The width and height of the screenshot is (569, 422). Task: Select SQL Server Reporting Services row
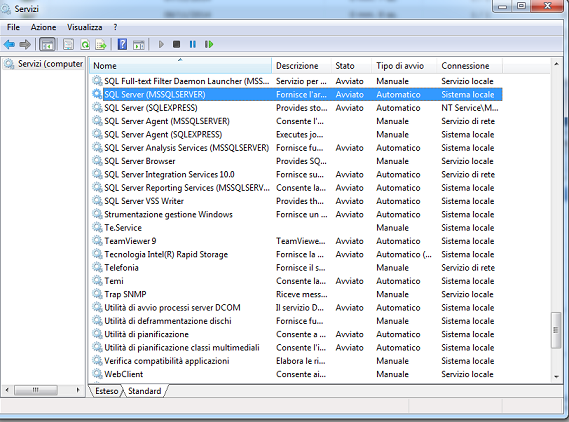[x=296, y=188]
